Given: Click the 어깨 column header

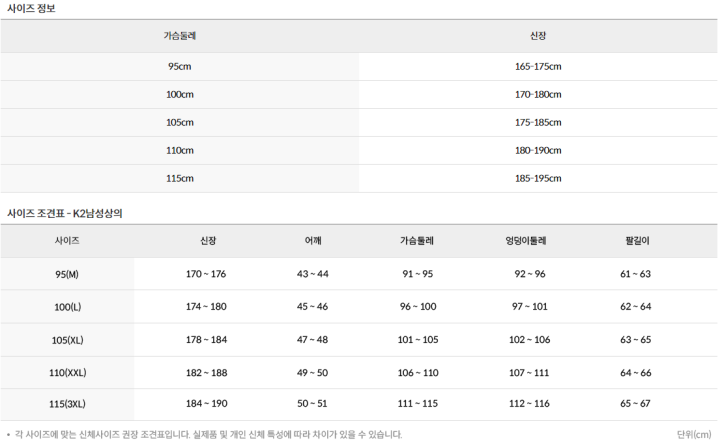Looking at the screenshot, I should coord(313,241).
